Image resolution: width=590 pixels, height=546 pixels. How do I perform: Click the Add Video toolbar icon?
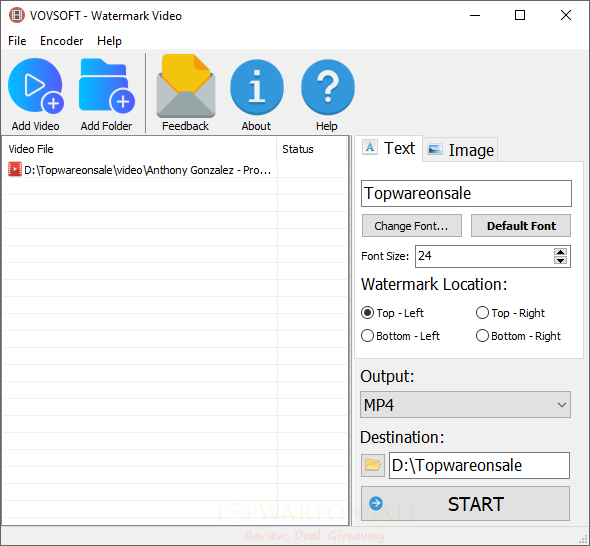(x=36, y=86)
